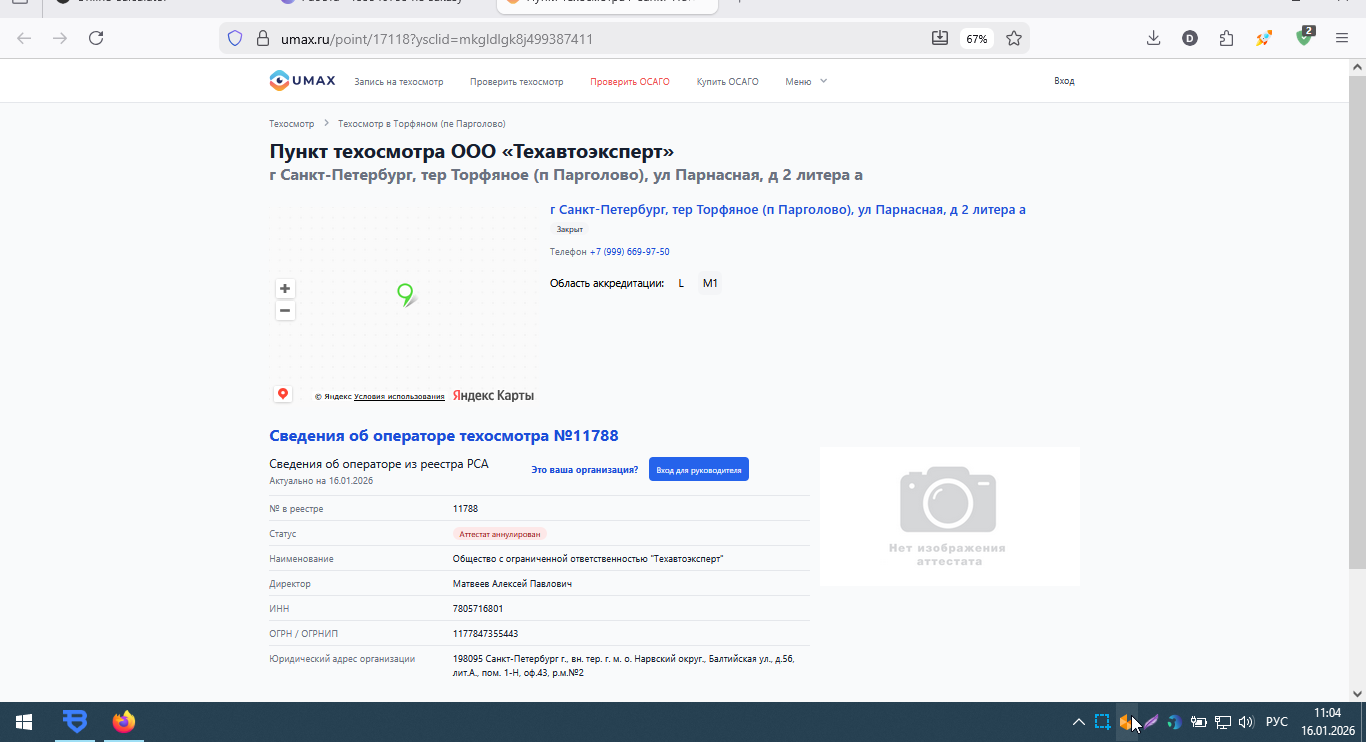Click the red pin icon below the map
Screen dimensions: 1366x742
(x=283, y=394)
